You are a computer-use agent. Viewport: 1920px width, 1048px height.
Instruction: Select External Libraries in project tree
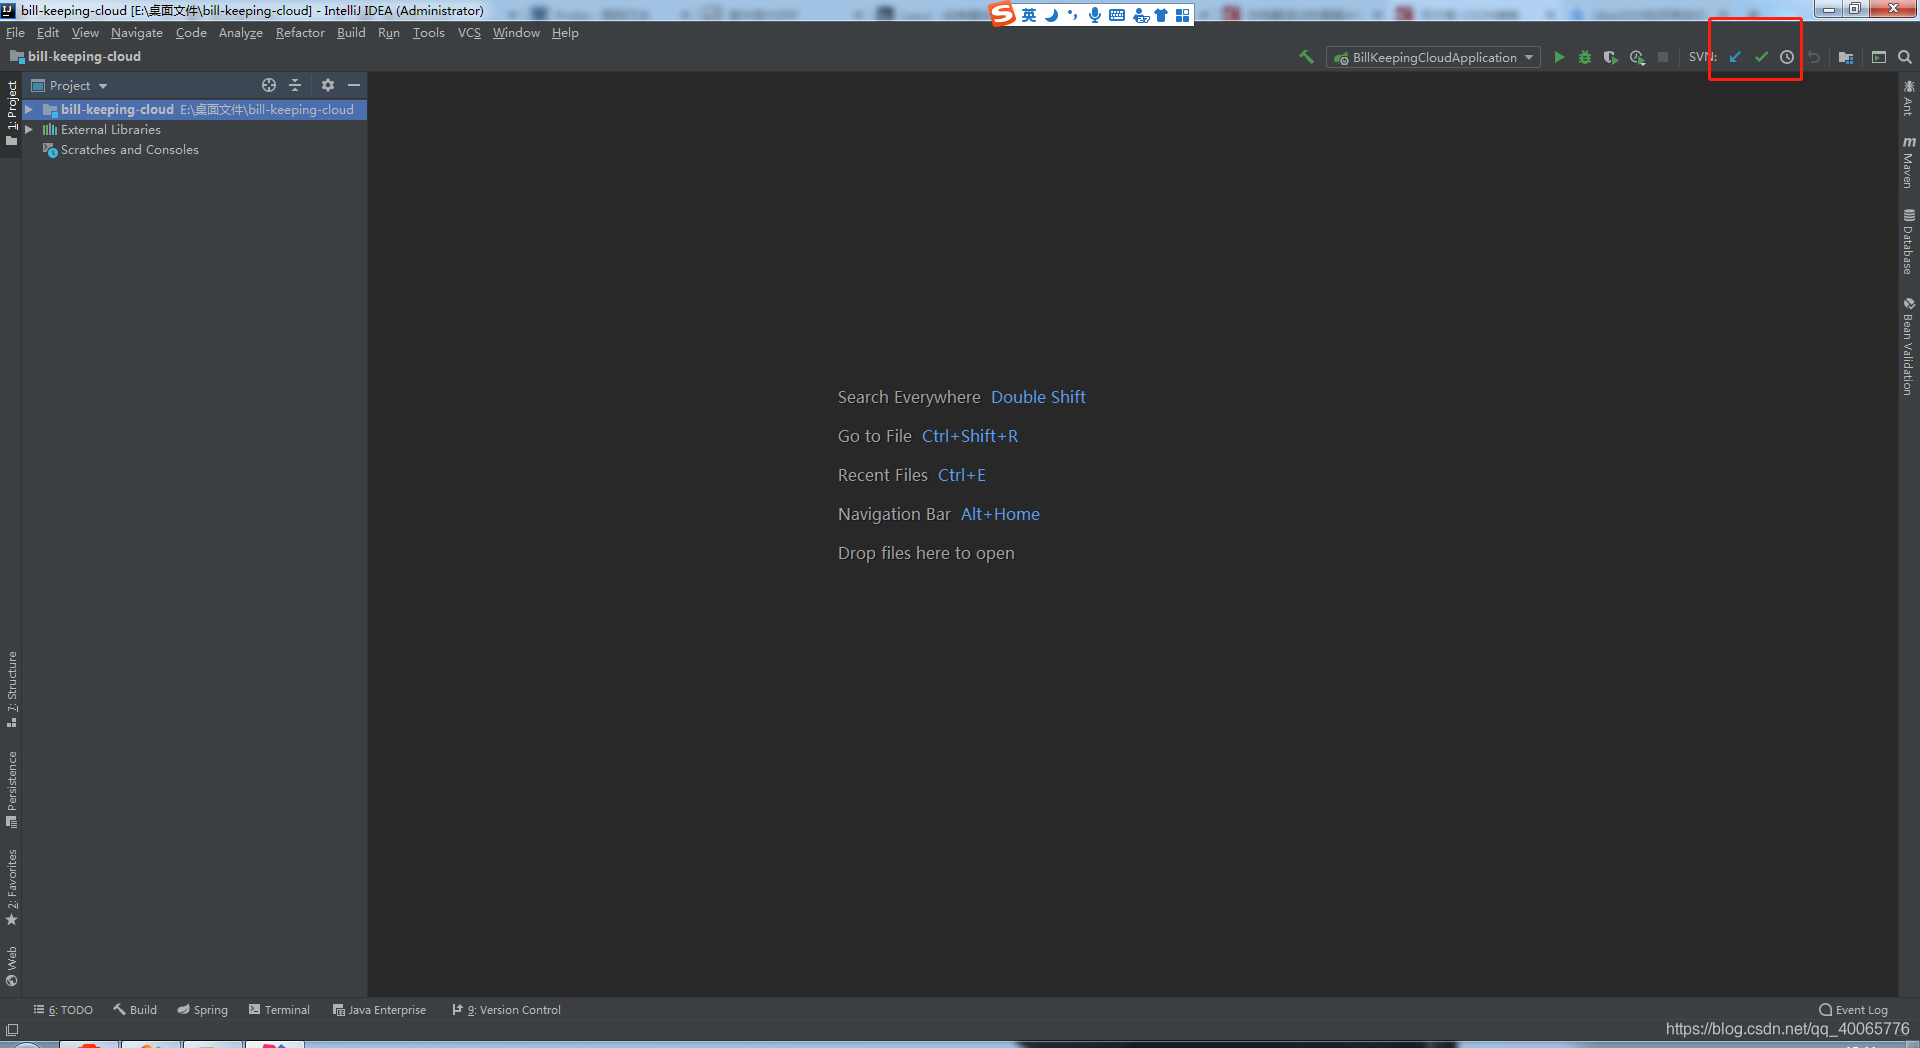pyautogui.click(x=110, y=129)
